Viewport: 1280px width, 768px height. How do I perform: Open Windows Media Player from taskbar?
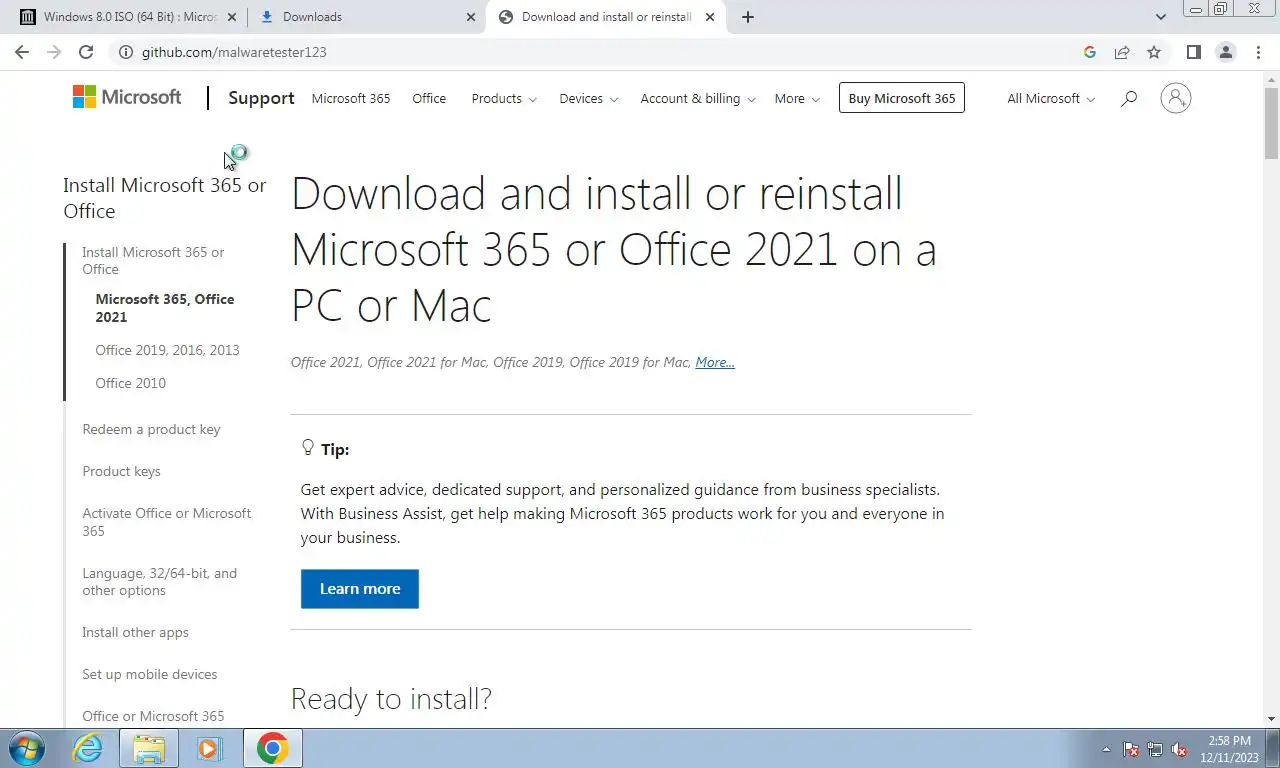point(210,748)
